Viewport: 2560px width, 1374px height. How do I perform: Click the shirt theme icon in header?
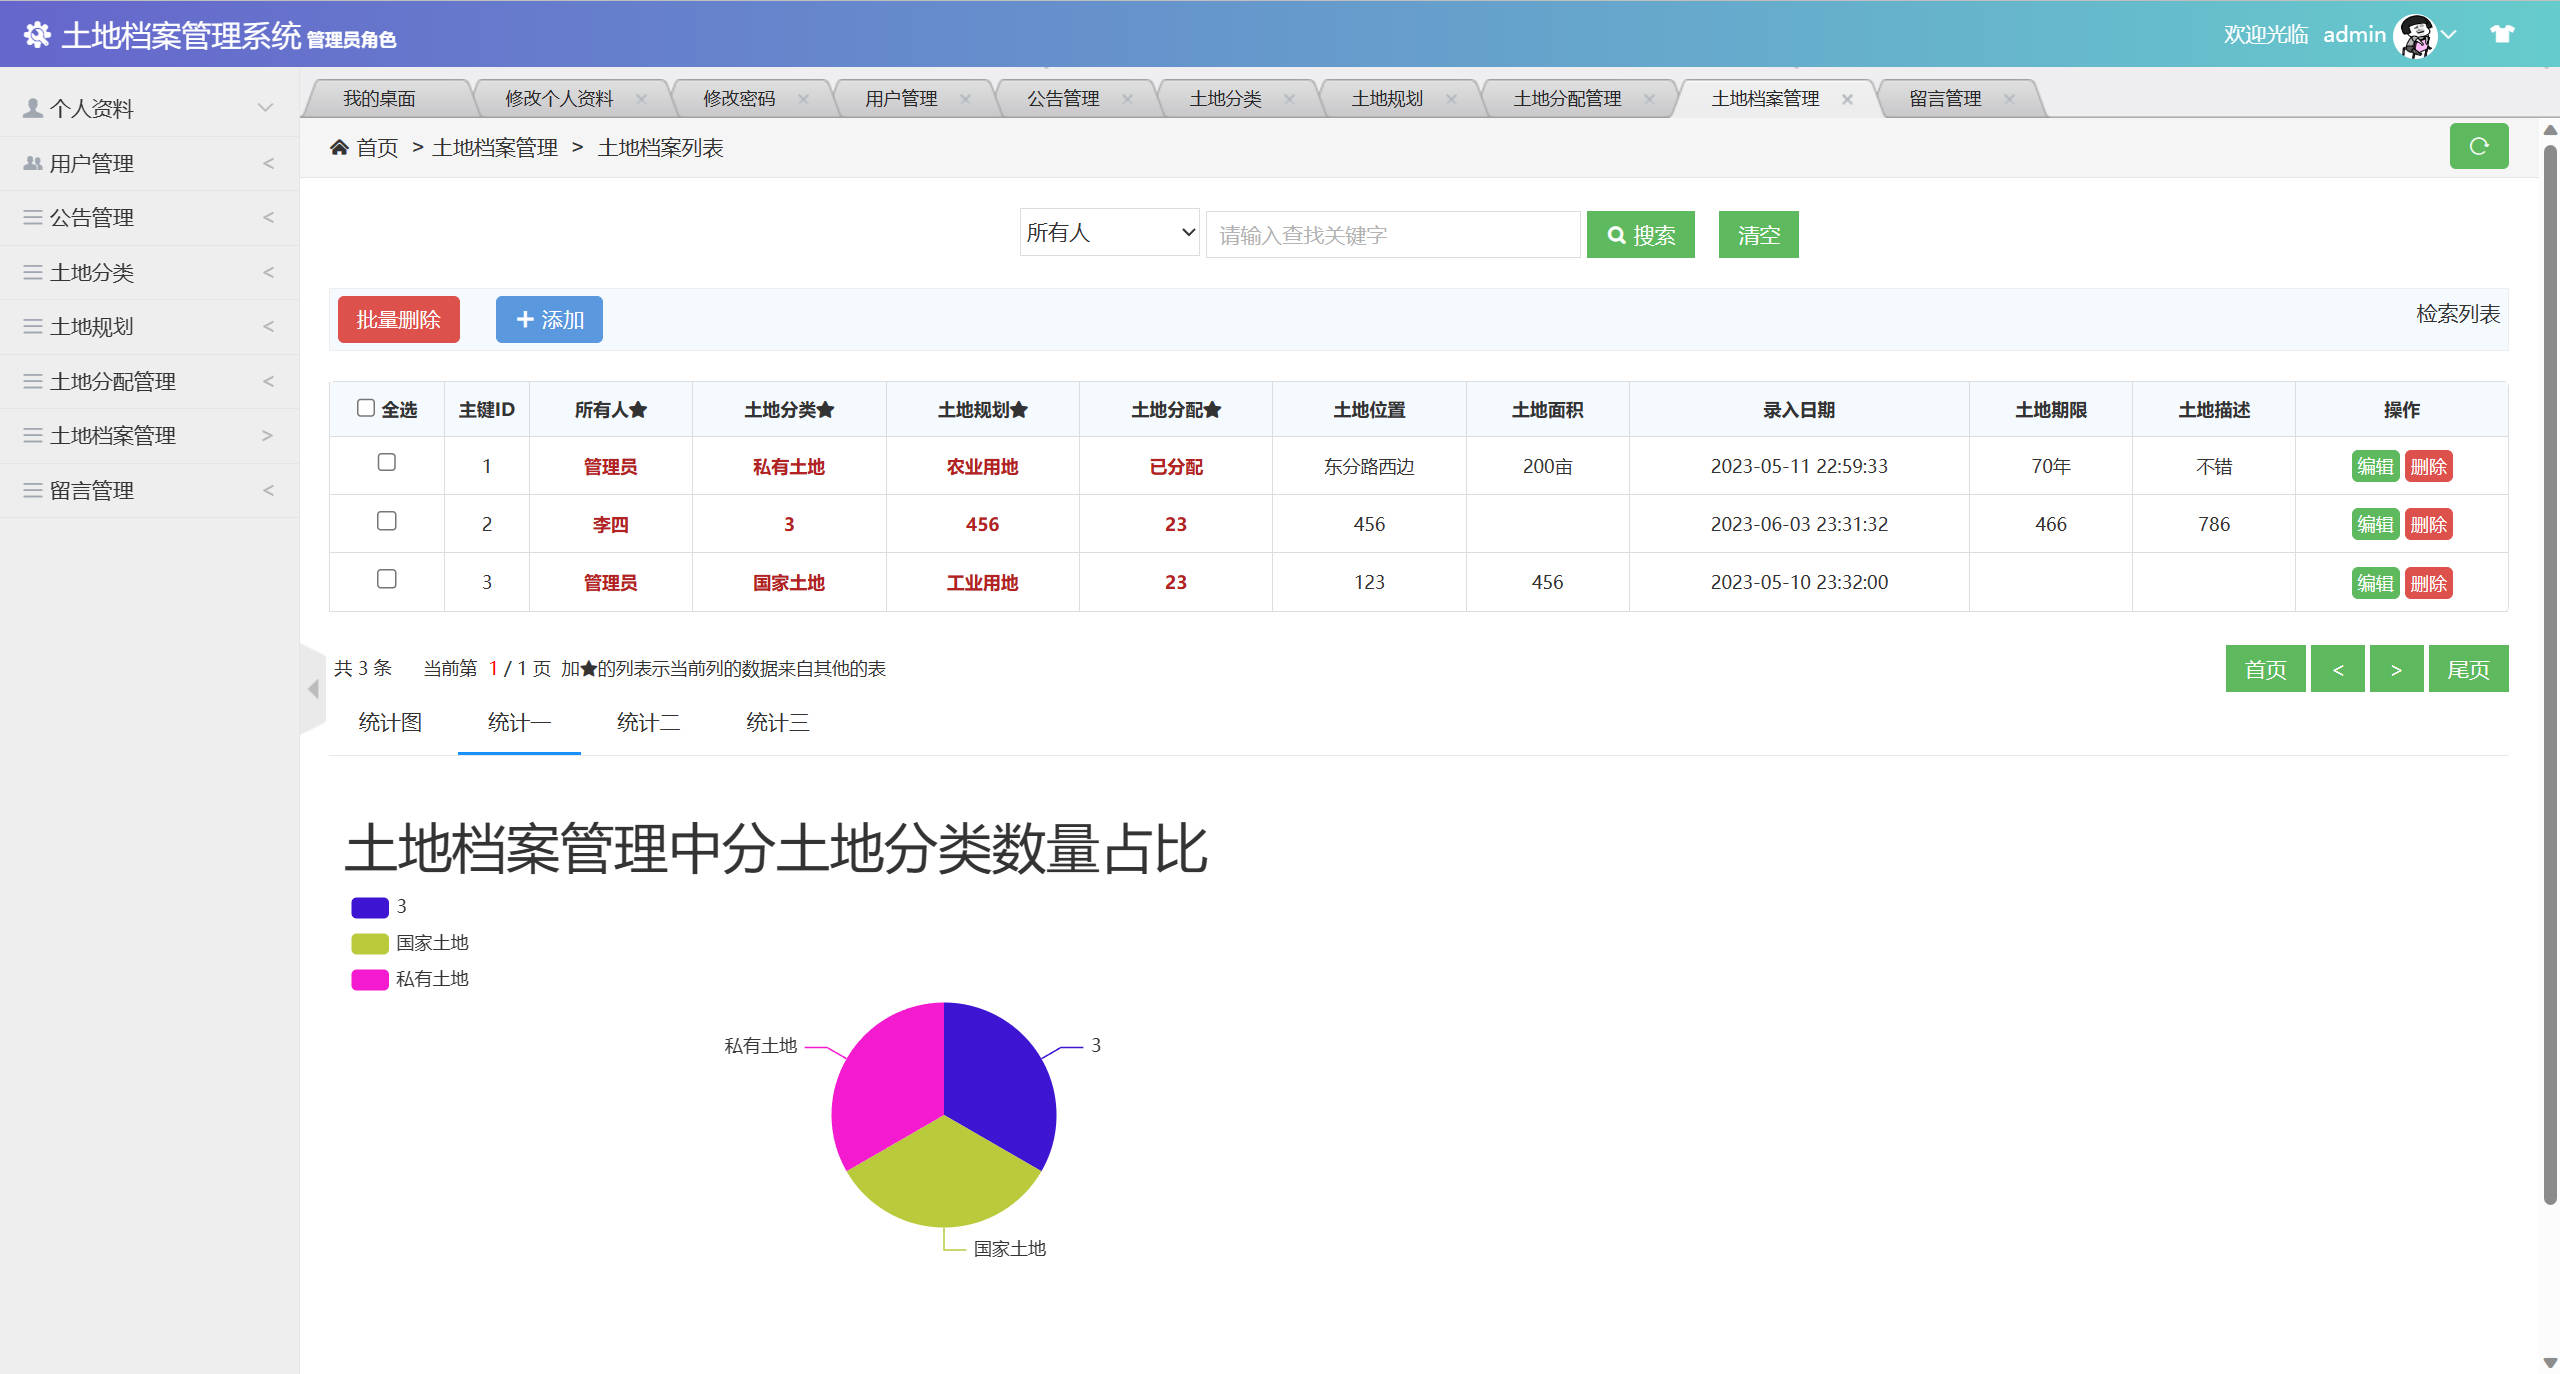click(x=2504, y=33)
